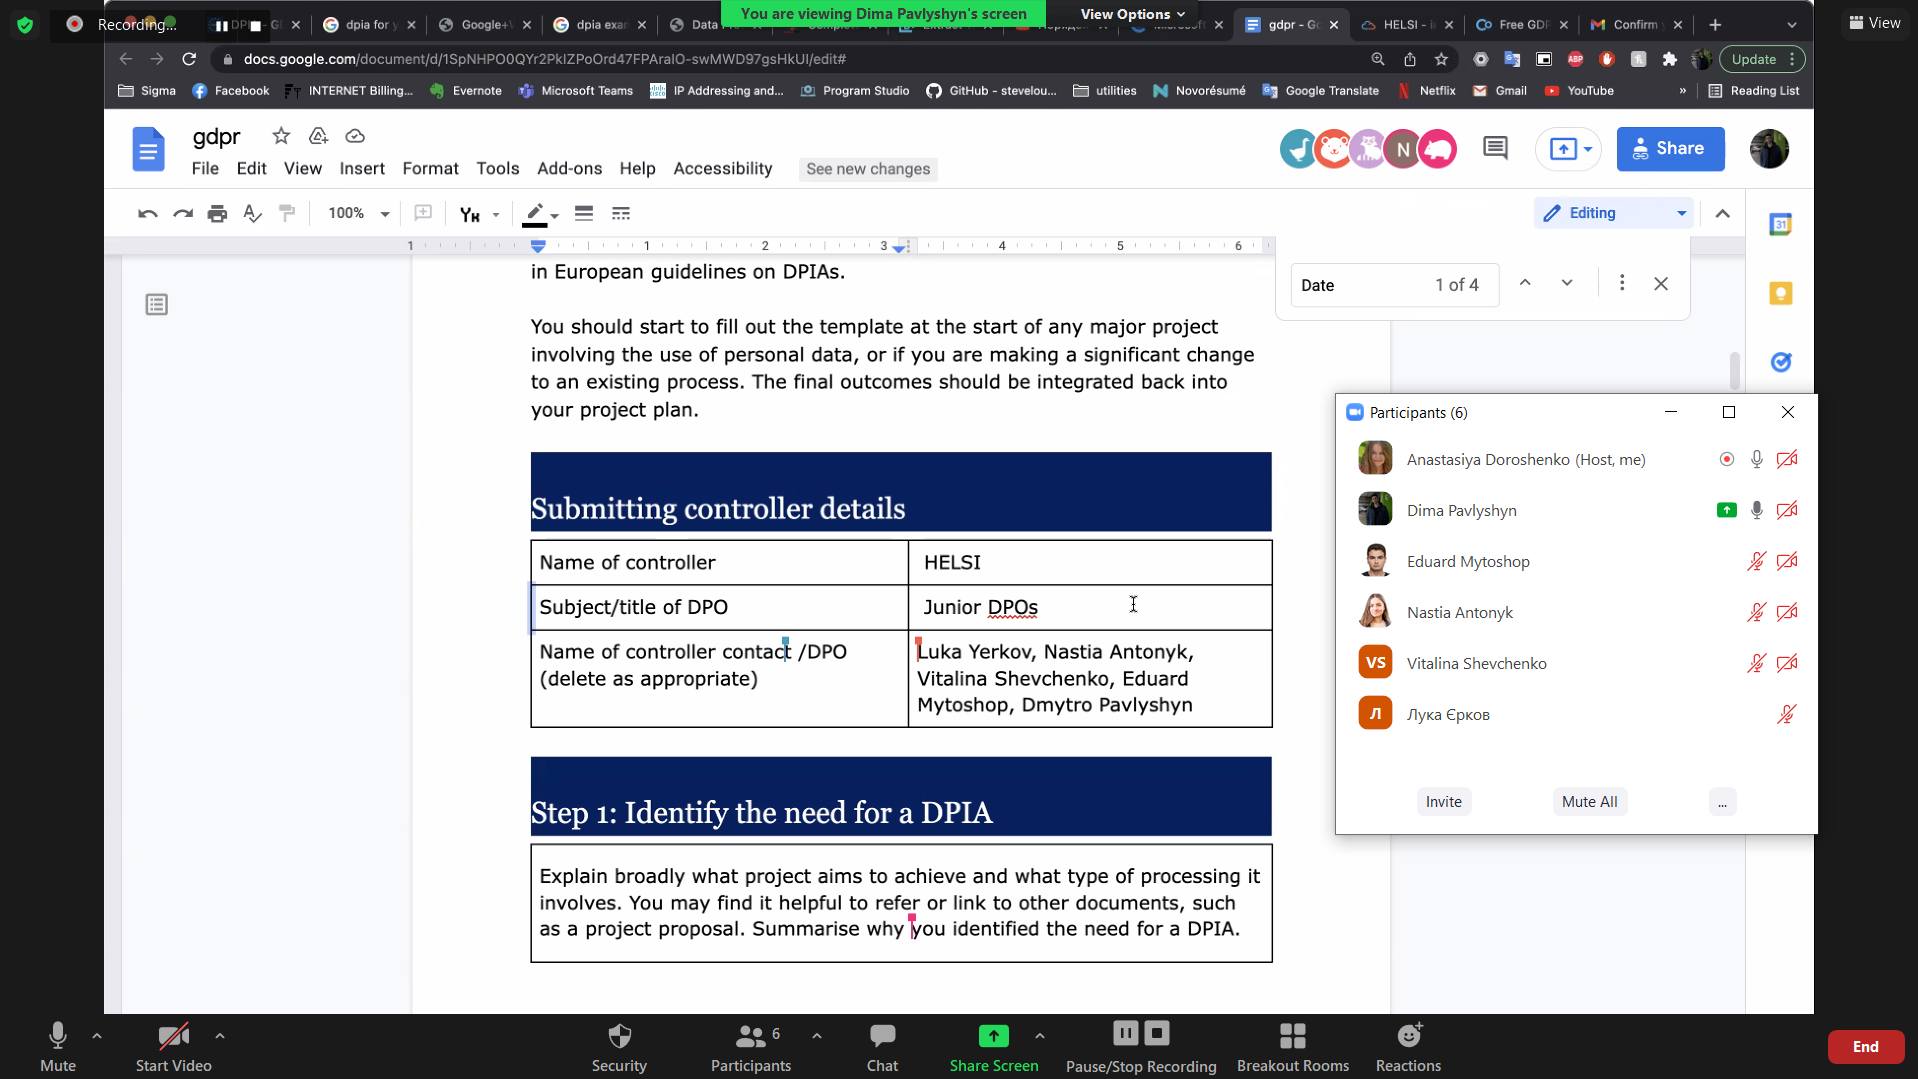Click the print icon in toolbar
This screenshot has height=1079, width=1918.
217,213
